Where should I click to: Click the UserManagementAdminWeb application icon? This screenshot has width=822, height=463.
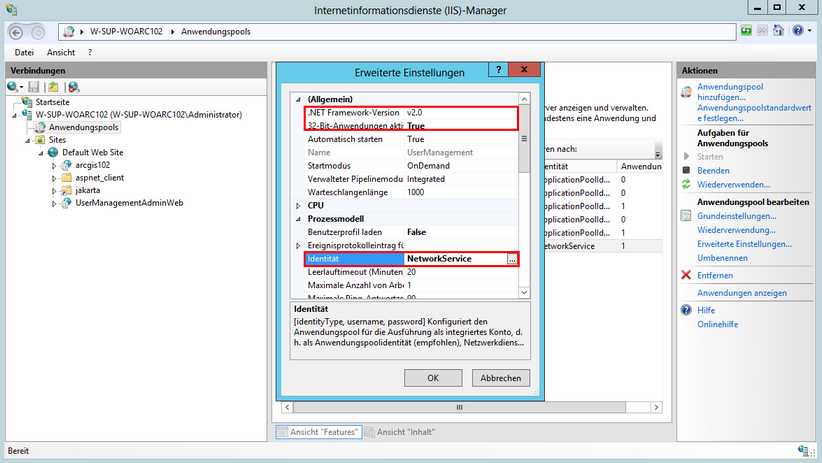click(x=66, y=203)
